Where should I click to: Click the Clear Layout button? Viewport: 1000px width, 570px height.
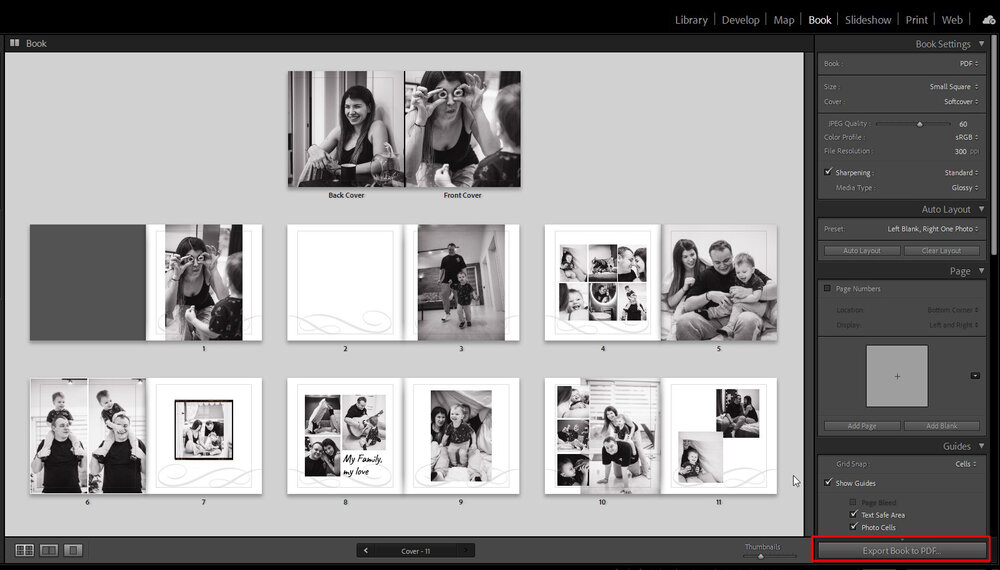[941, 251]
